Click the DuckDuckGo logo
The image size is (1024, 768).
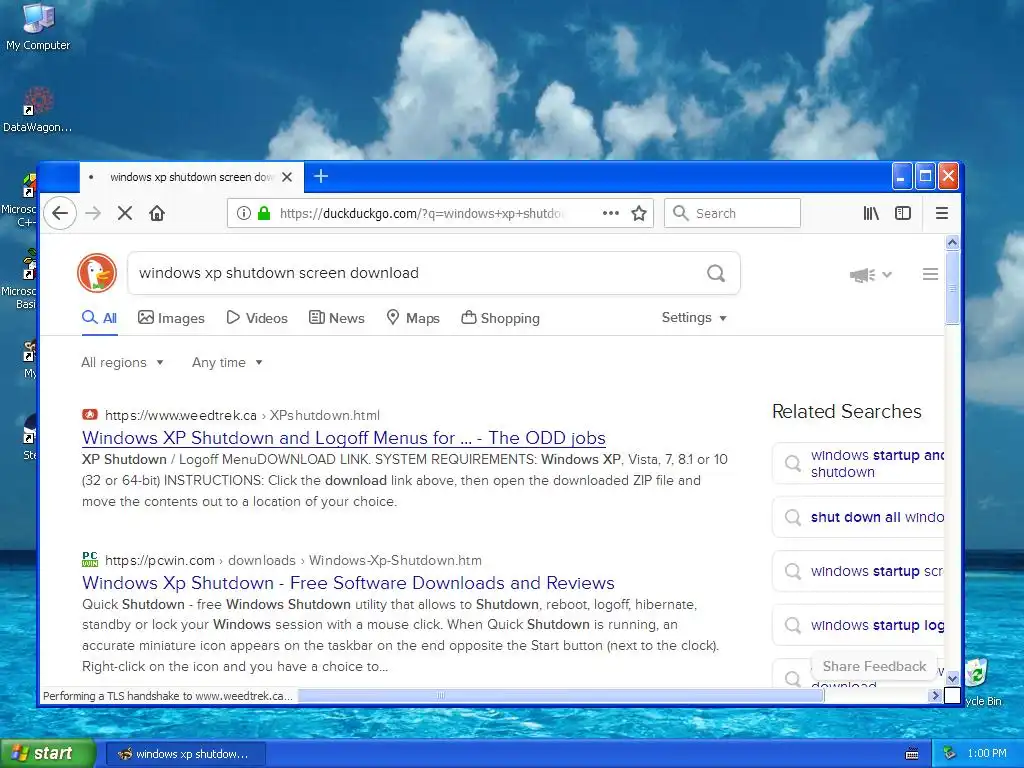click(x=97, y=273)
